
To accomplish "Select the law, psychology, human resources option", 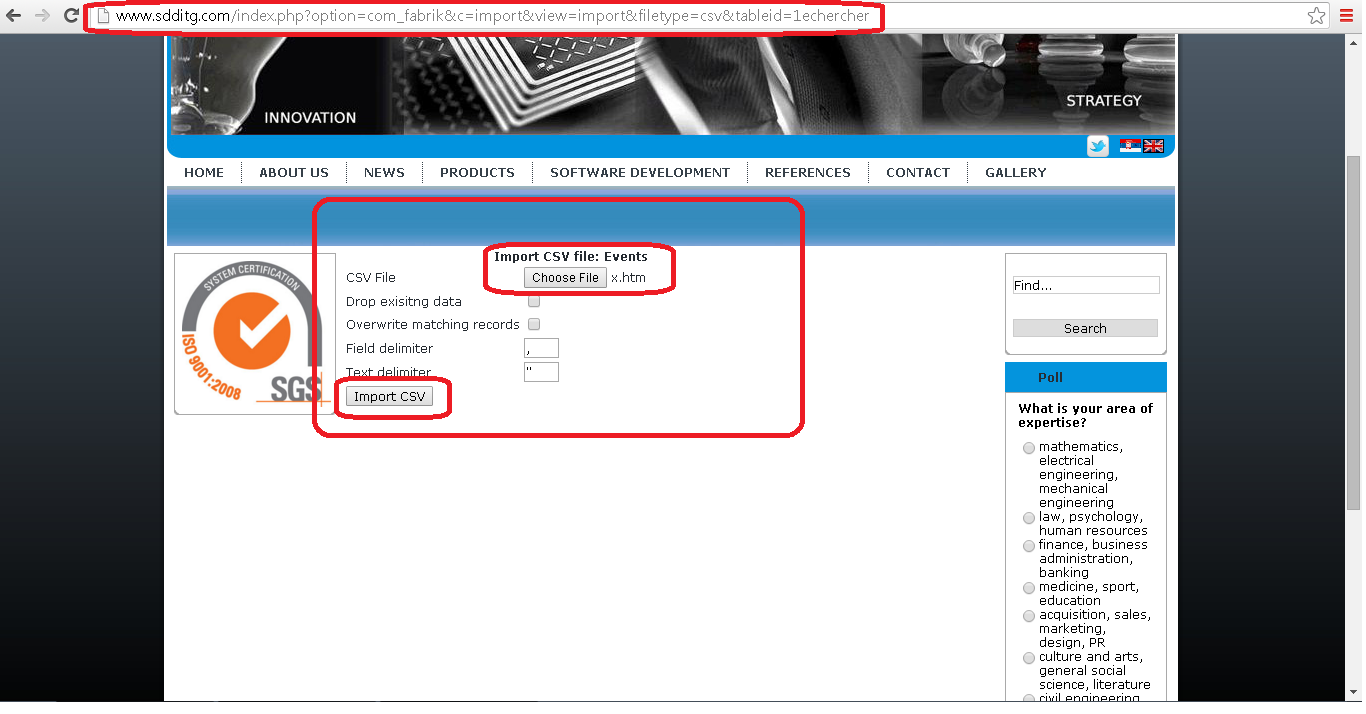I will tap(1028, 517).
